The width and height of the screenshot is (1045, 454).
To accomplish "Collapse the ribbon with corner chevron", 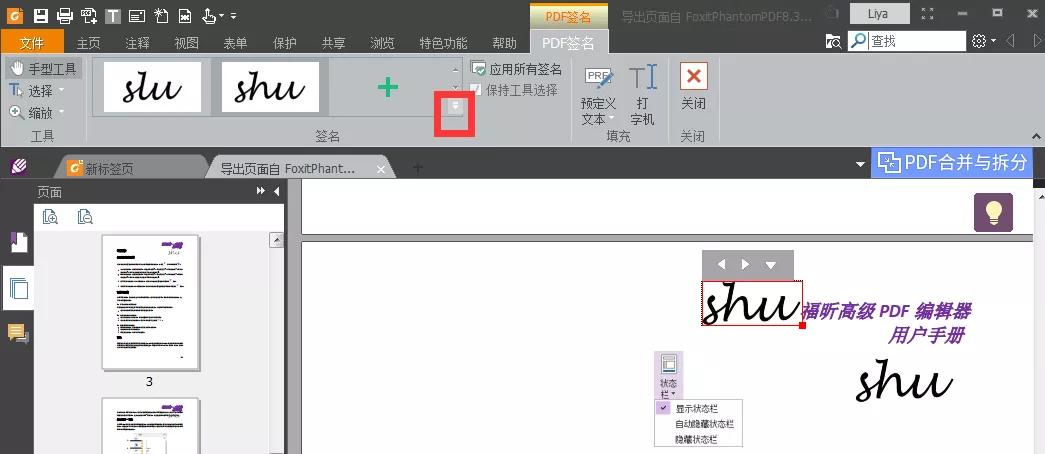I will coord(1036,136).
